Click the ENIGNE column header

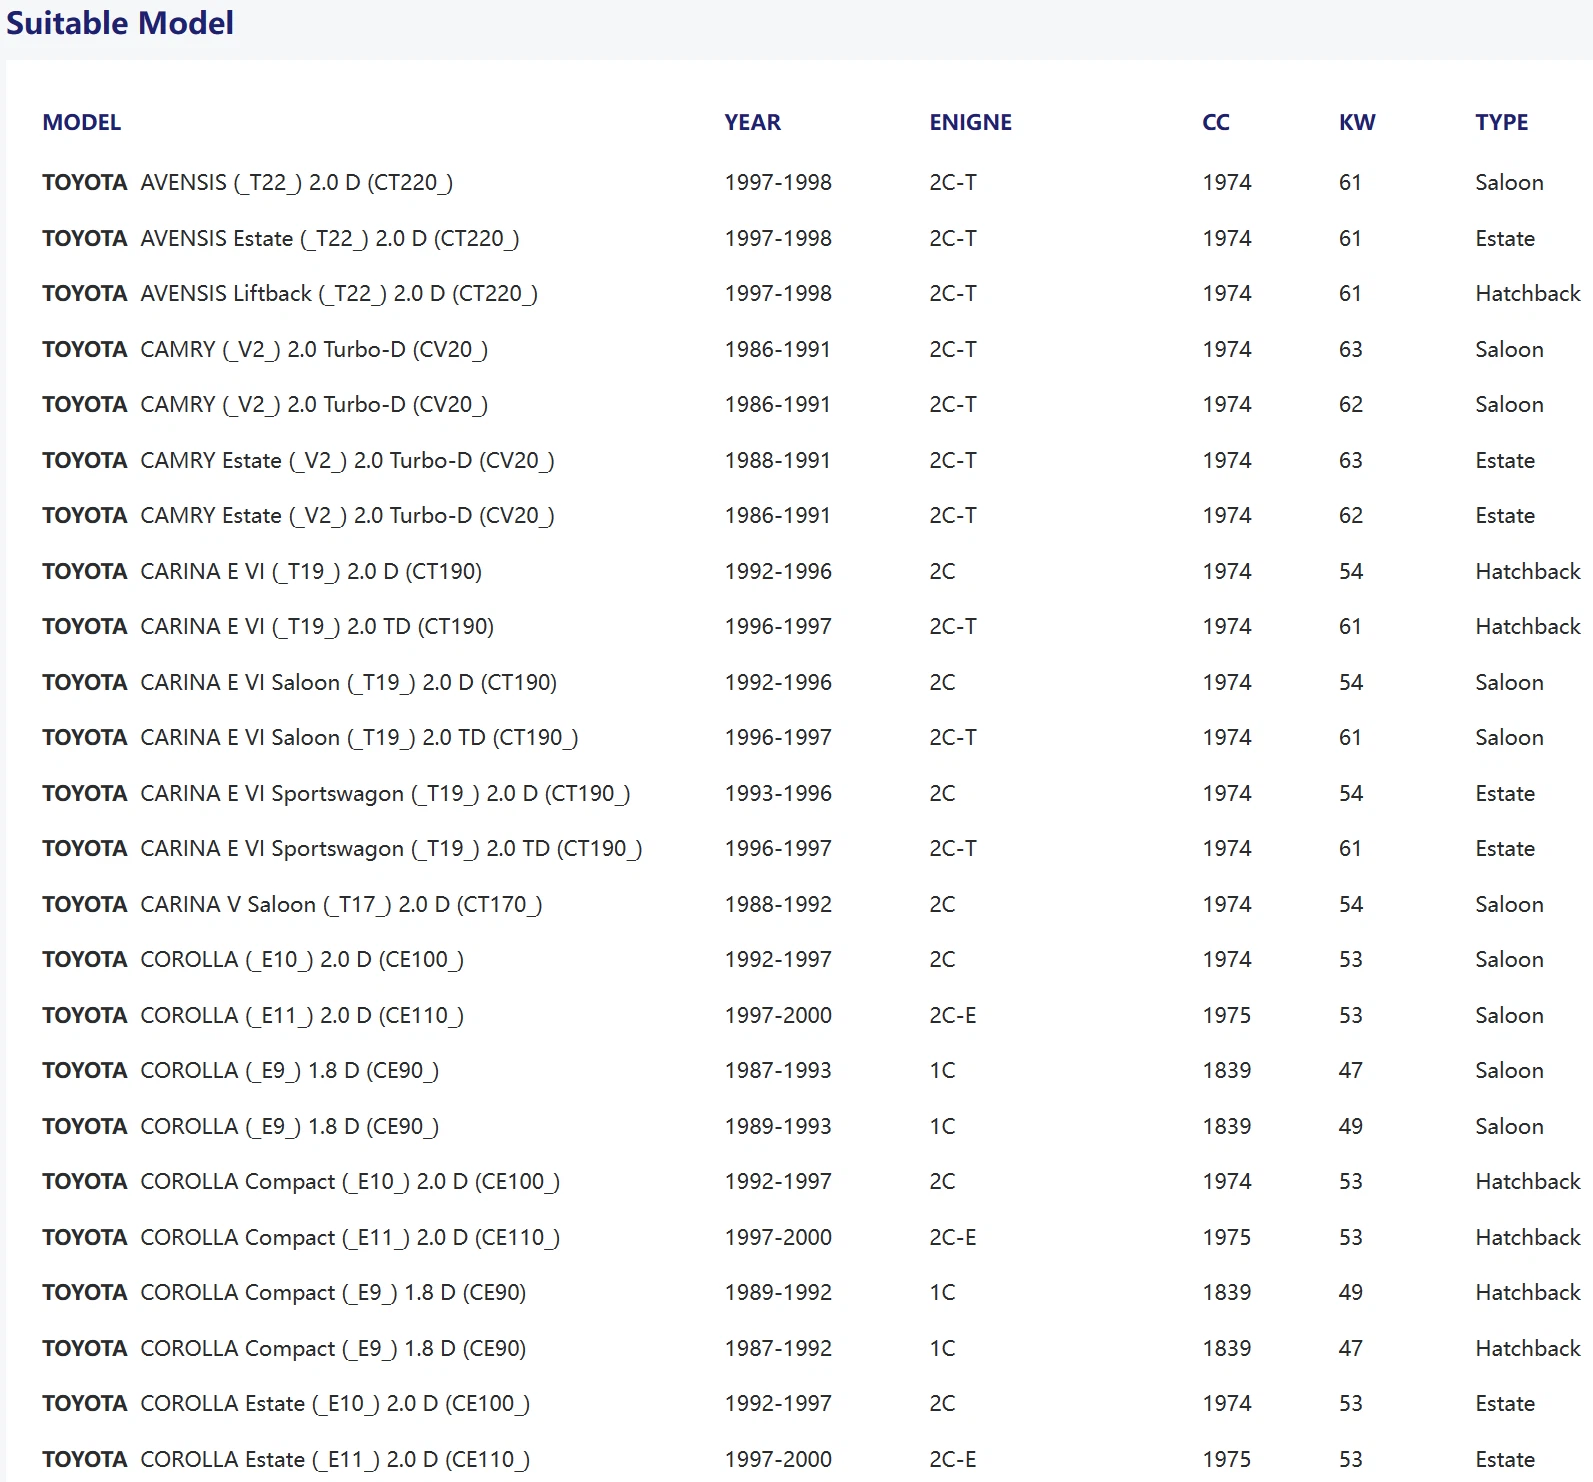[x=970, y=122]
